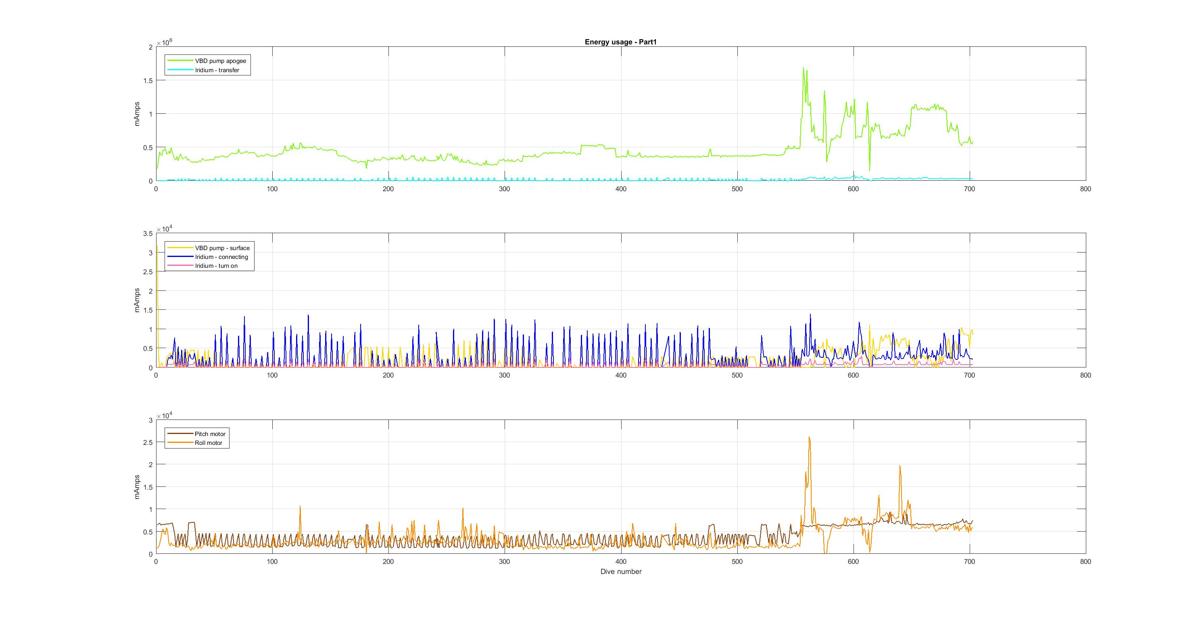Click y-tick '2.5' on the Pitch motor plot

147,442
